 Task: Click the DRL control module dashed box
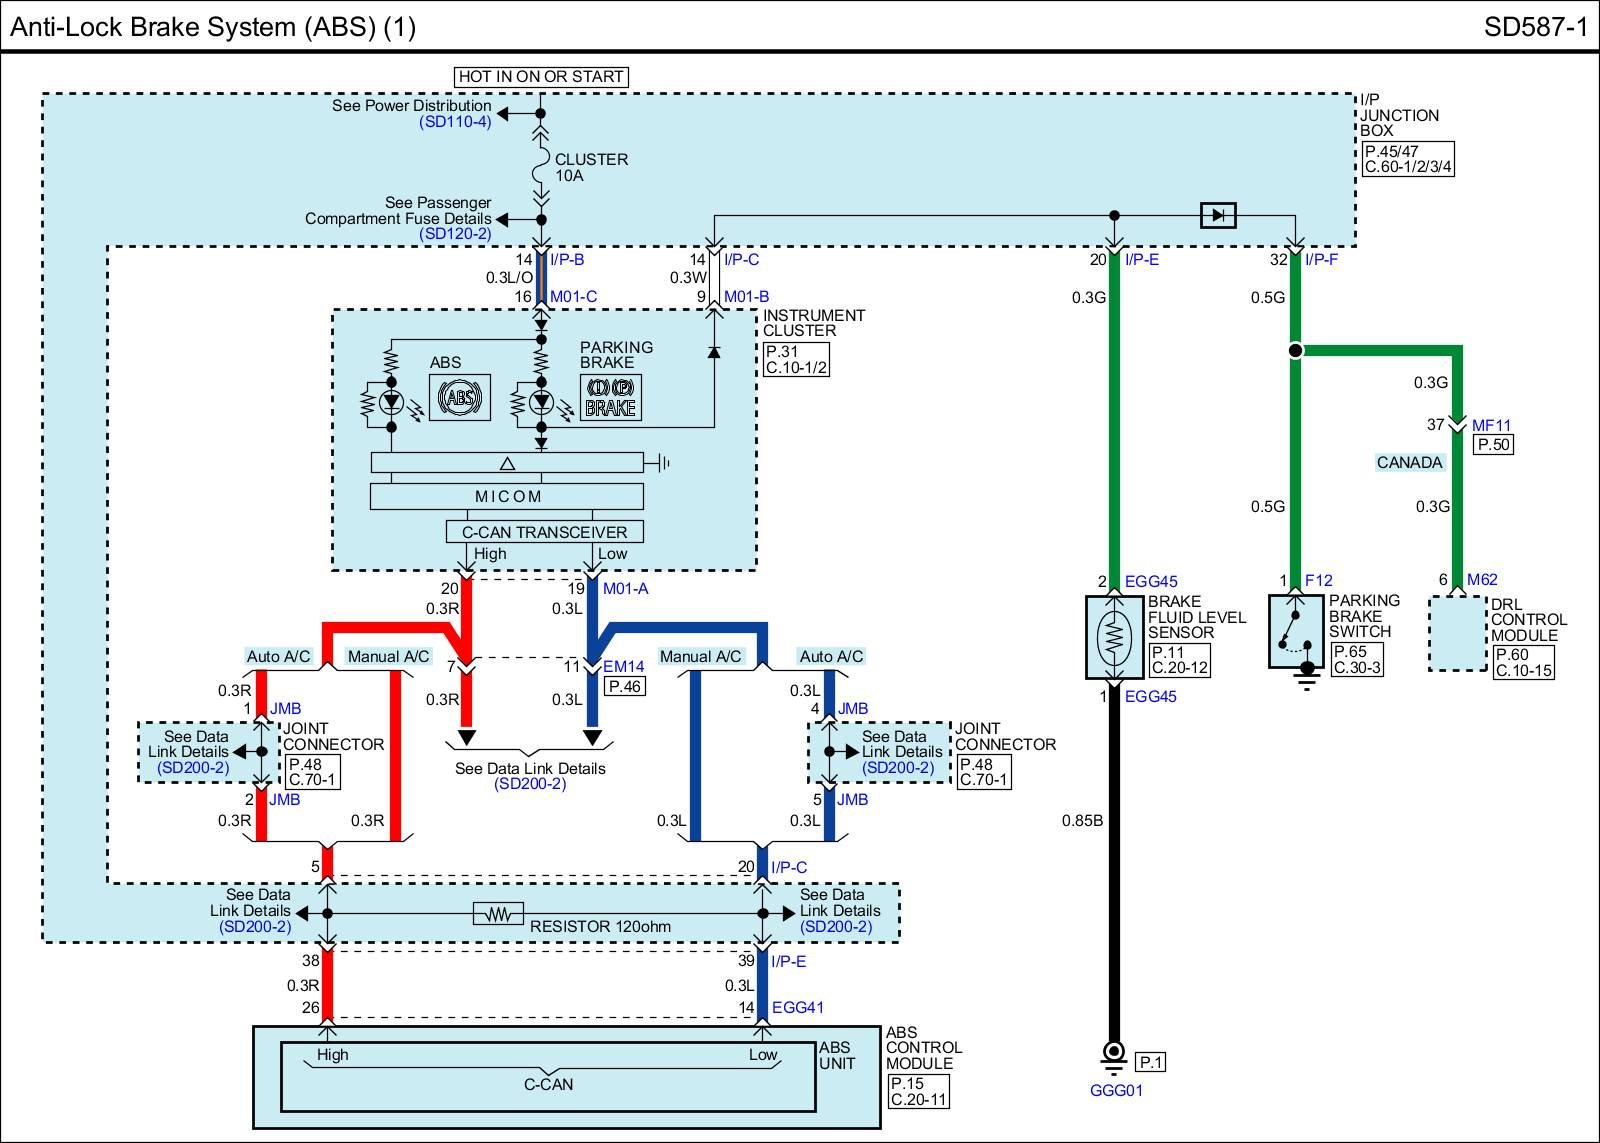(x=1457, y=634)
